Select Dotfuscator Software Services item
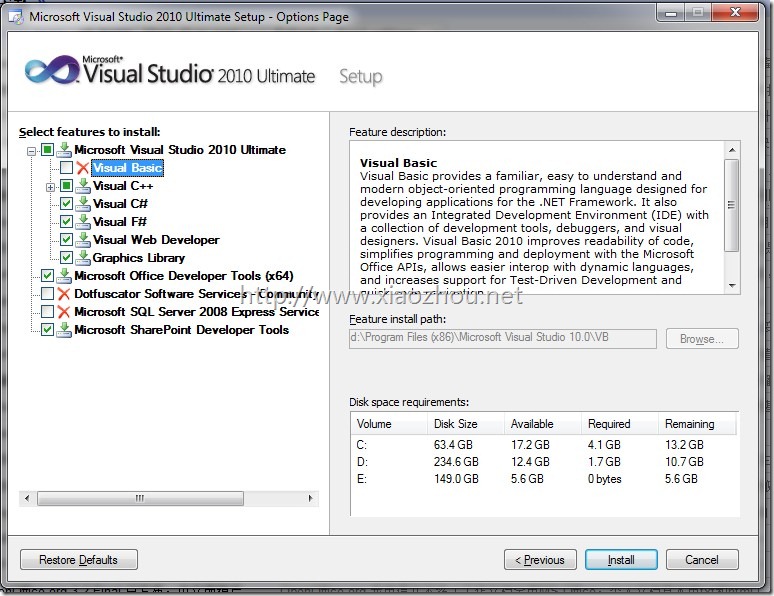Screen dimensions: 774x596 point(196,294)
